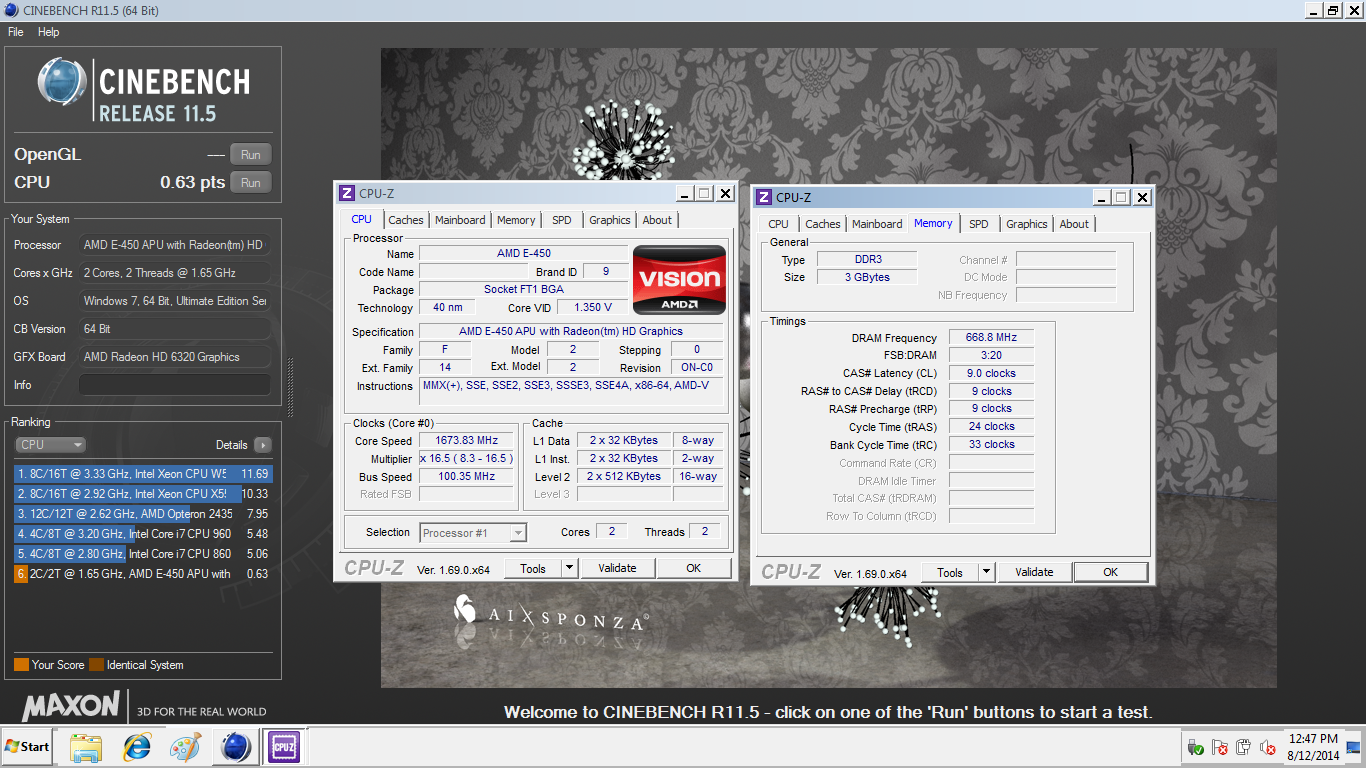Click the Cinebench title bar icon
Viewport: 1366px width, 768px height.
(11, 10)
